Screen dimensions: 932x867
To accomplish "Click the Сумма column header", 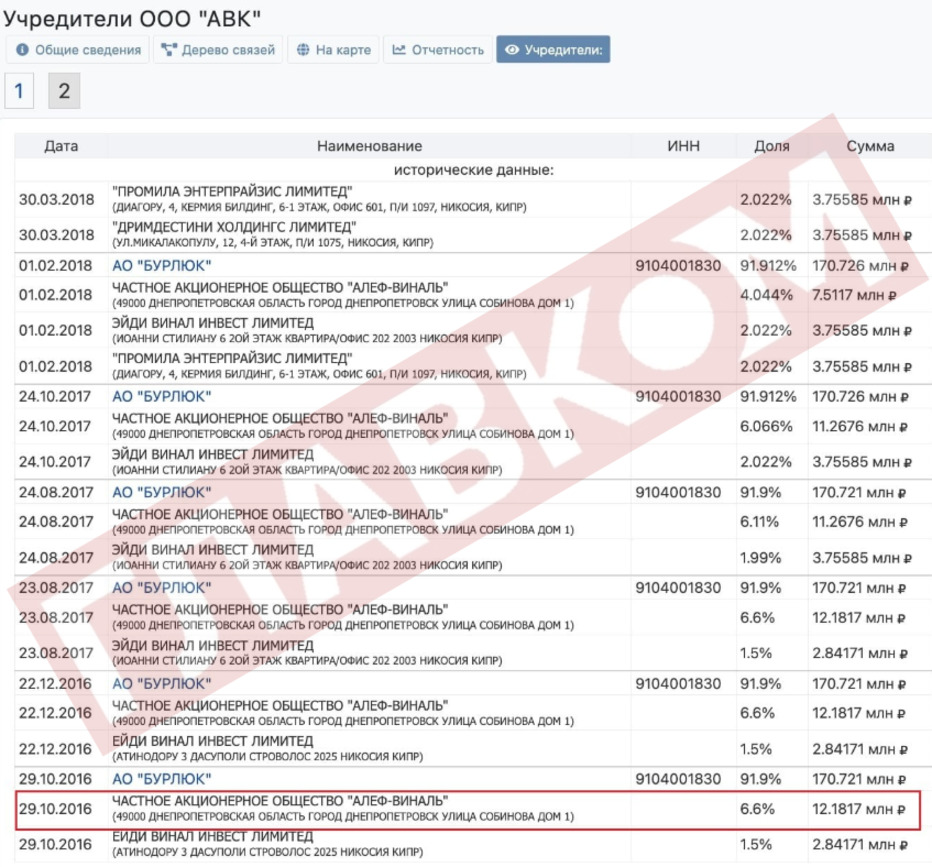I will pyautogui.click(x=869, y=146).
